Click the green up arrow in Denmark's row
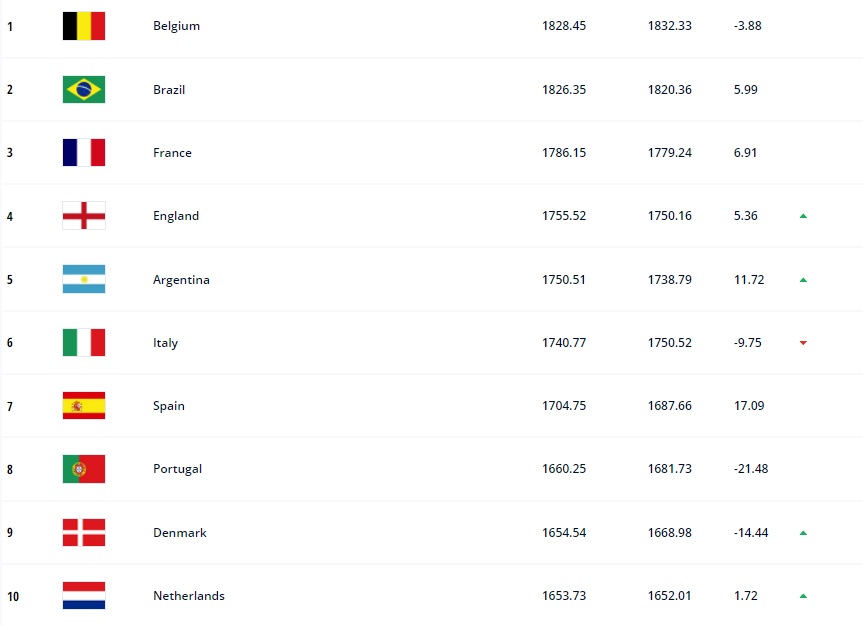This screenshot has height=625, width=863. (803, 533)
